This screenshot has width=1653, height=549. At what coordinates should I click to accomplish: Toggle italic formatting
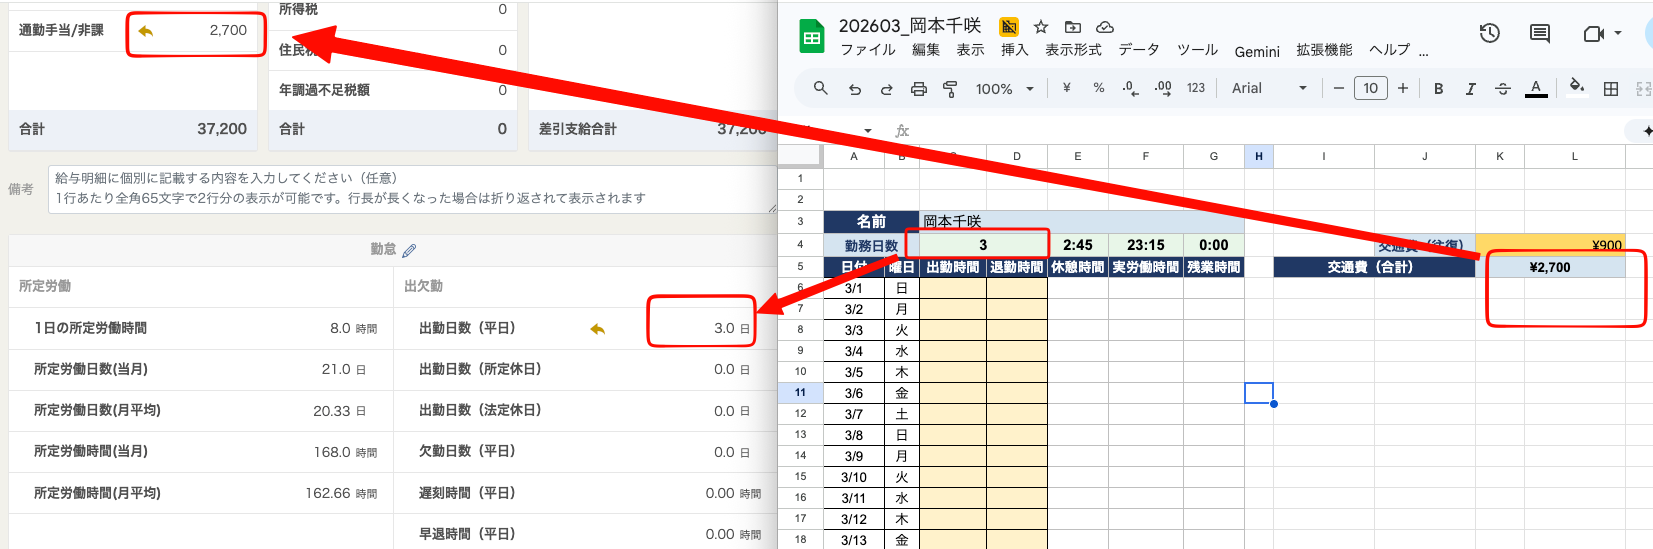click(1470, 89)
